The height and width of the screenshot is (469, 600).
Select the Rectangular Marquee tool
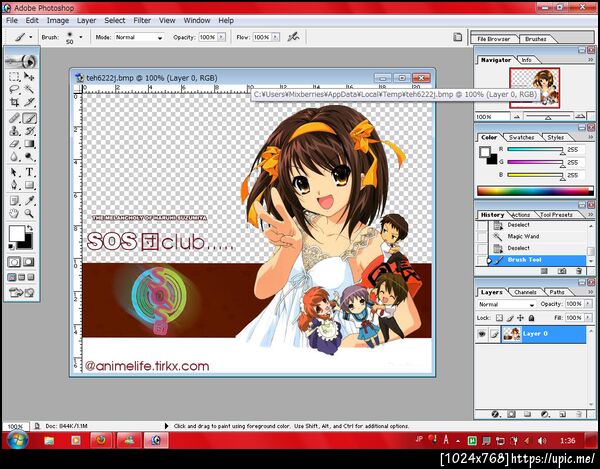pos(14,77)
